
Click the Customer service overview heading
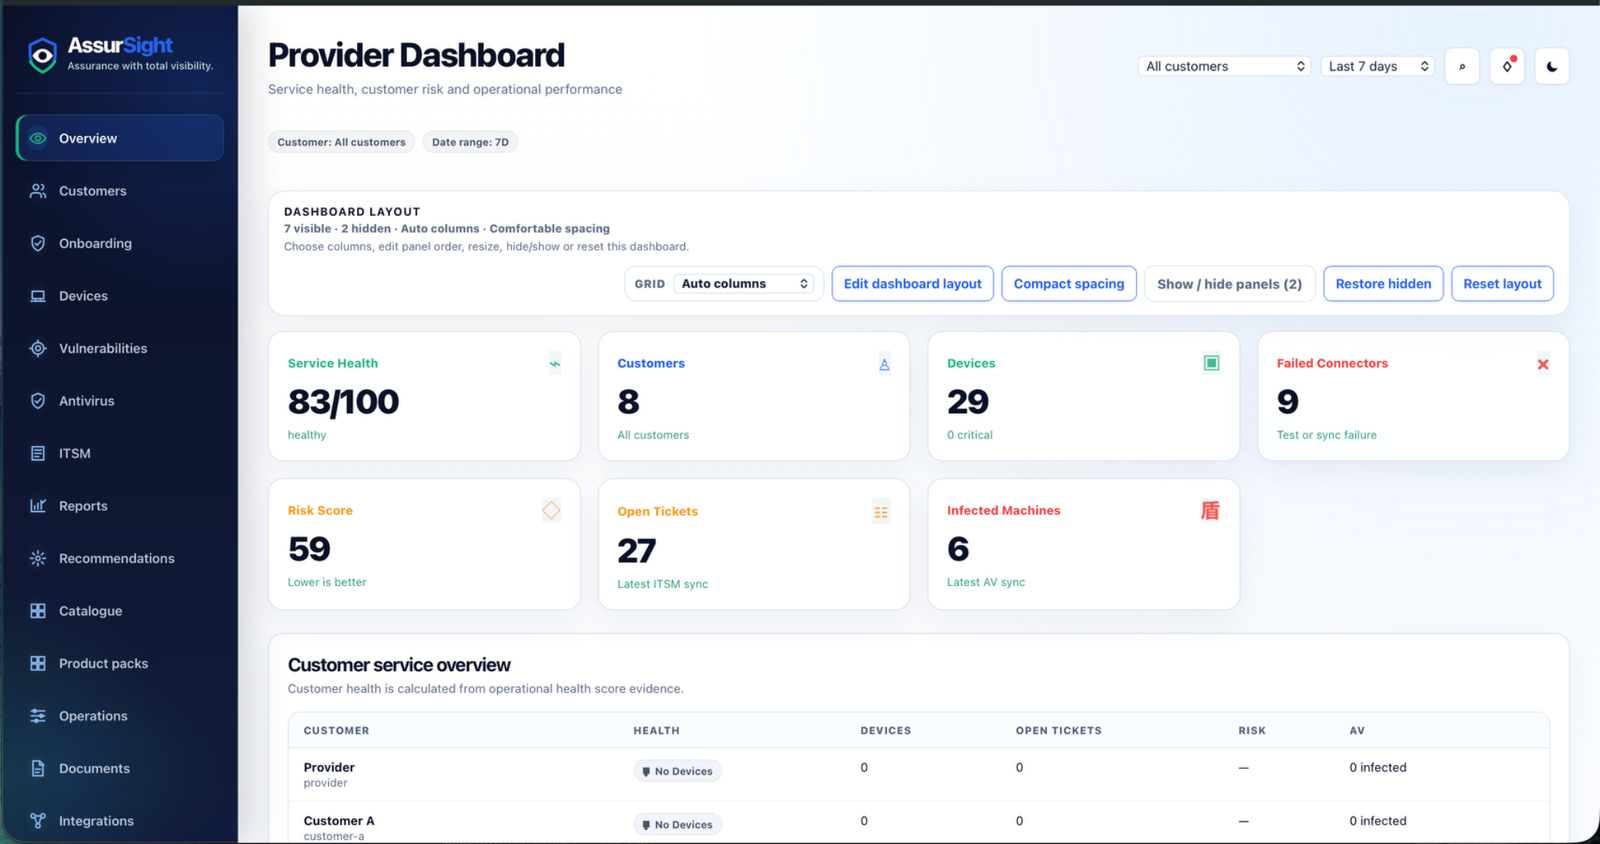click(x=399, y=665)
